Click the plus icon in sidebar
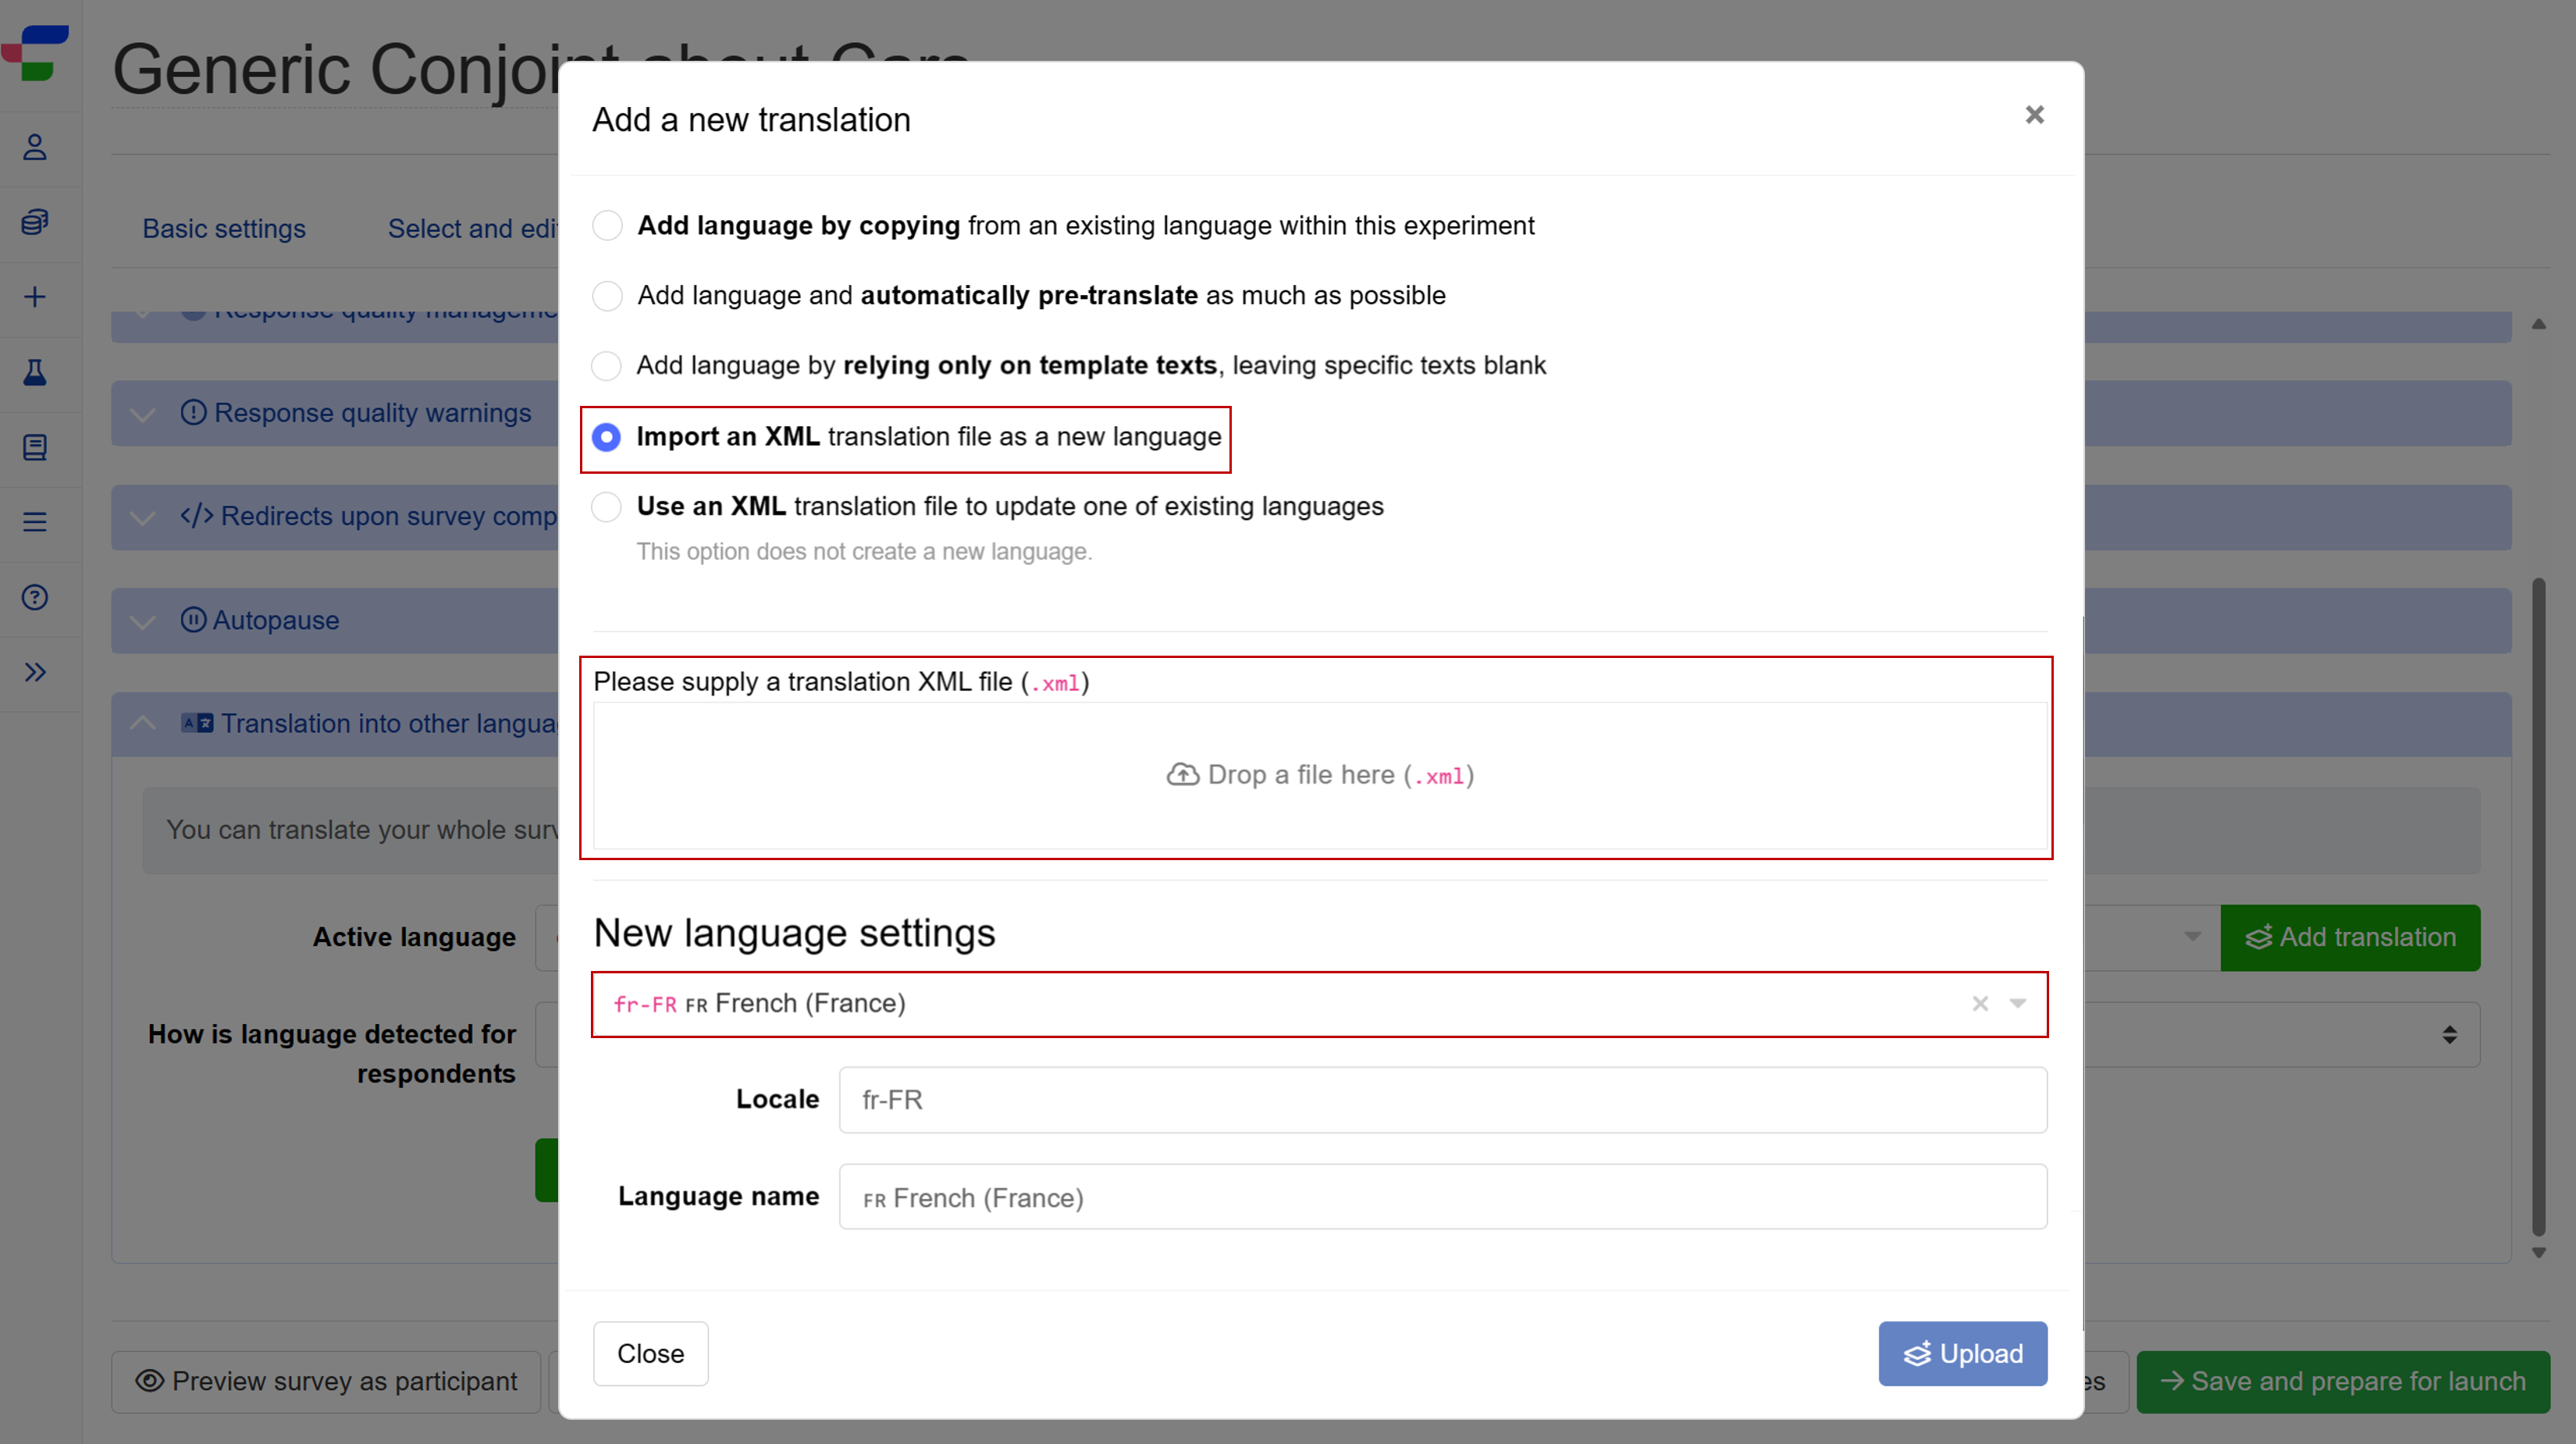 [35, 297]
